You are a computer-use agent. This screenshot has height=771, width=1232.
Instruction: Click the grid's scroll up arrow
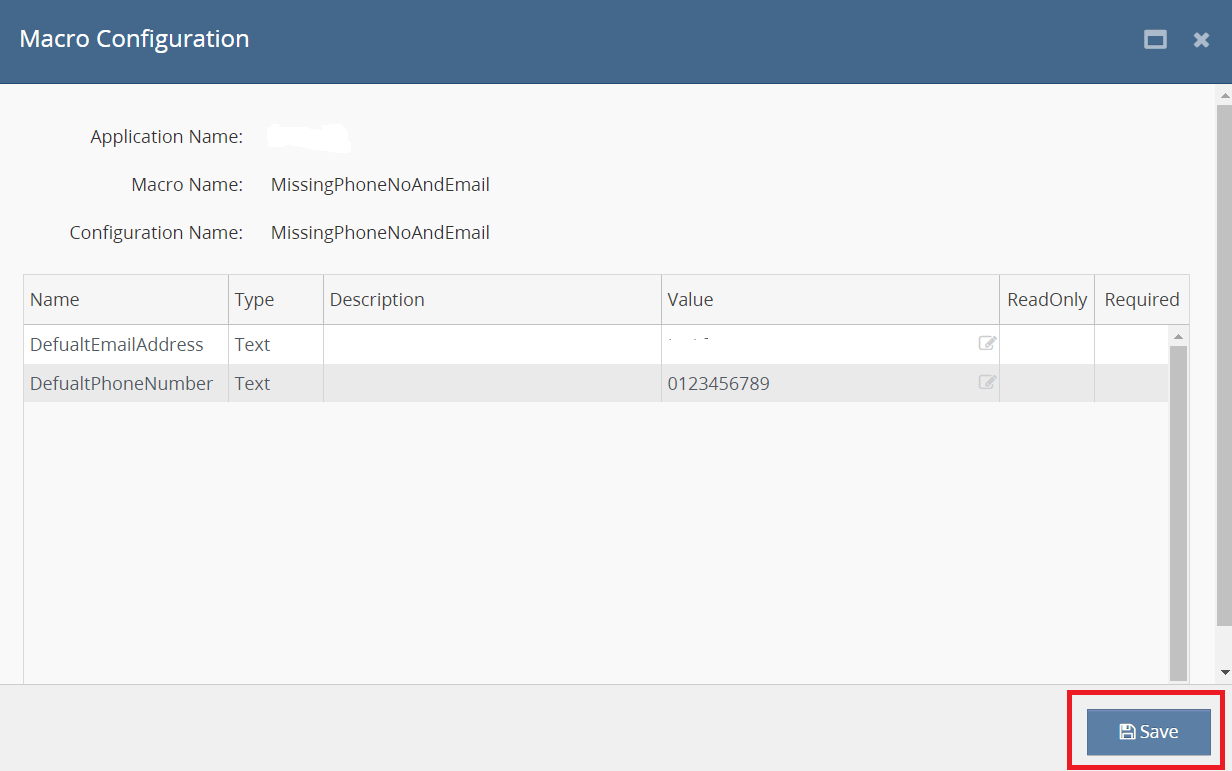(1178, 336)
